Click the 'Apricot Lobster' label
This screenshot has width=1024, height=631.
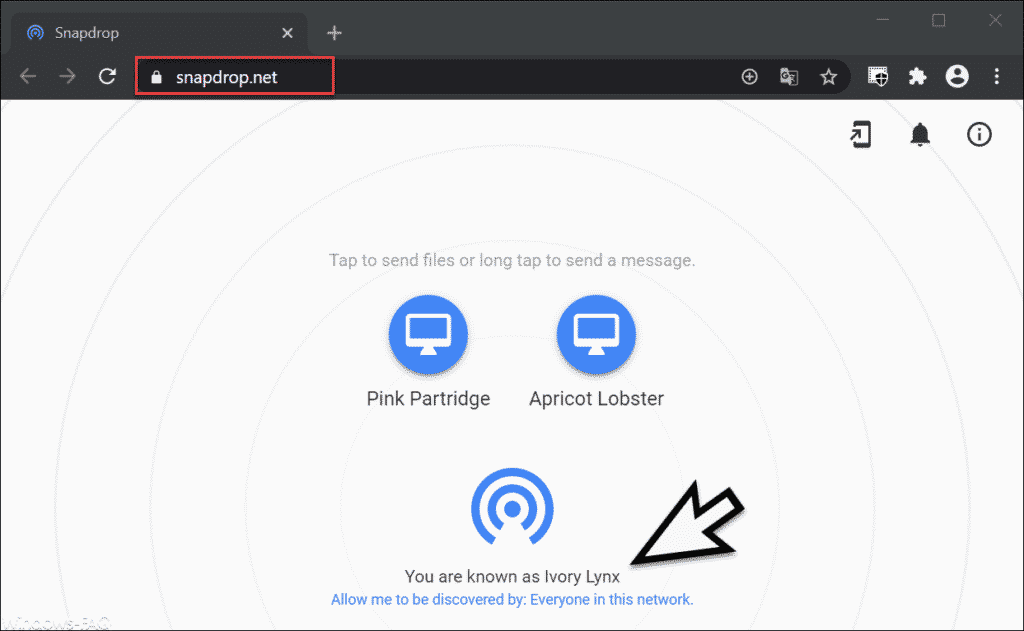[596, 398]
